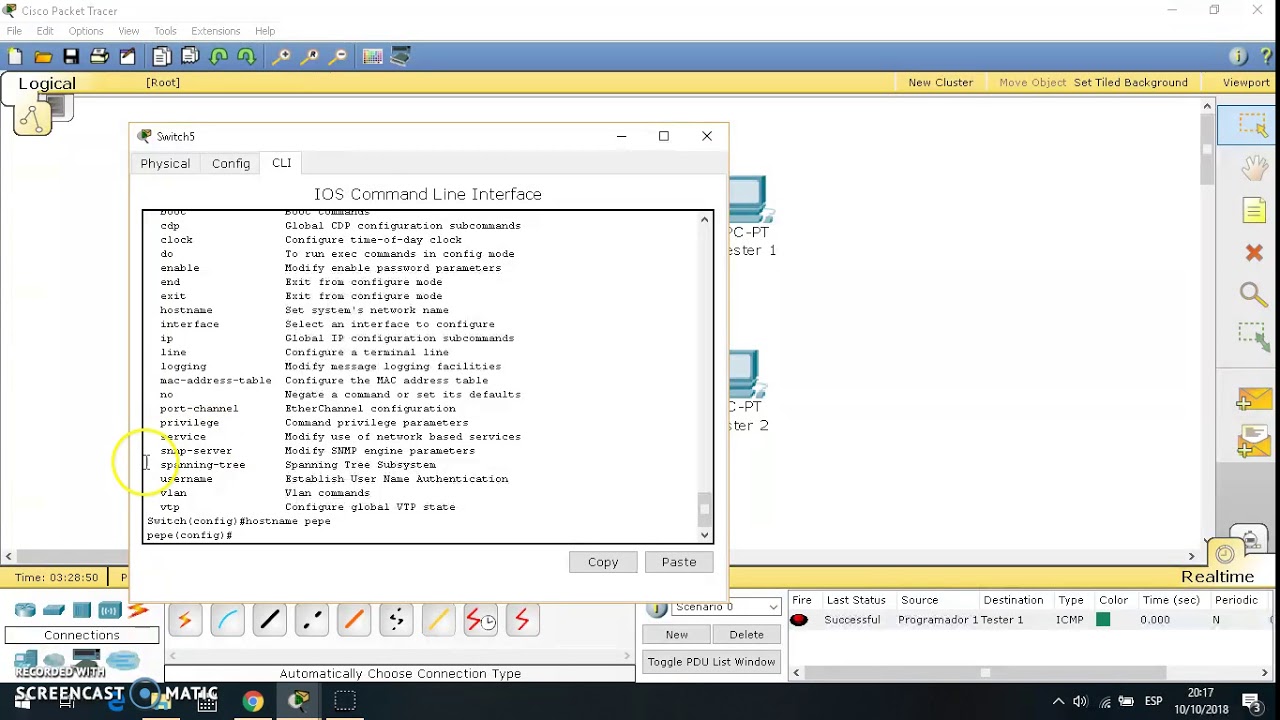
Task: Switch to the Physical tab in Switch5
Action: pyautogui.click(x=165, y=164)
